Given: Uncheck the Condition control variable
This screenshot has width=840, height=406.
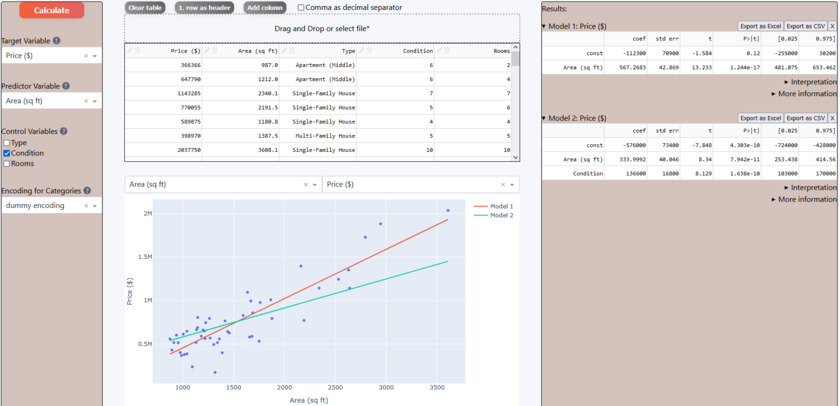Looking at the screenshot, I should pyautogui.click(x=7, y=153).
